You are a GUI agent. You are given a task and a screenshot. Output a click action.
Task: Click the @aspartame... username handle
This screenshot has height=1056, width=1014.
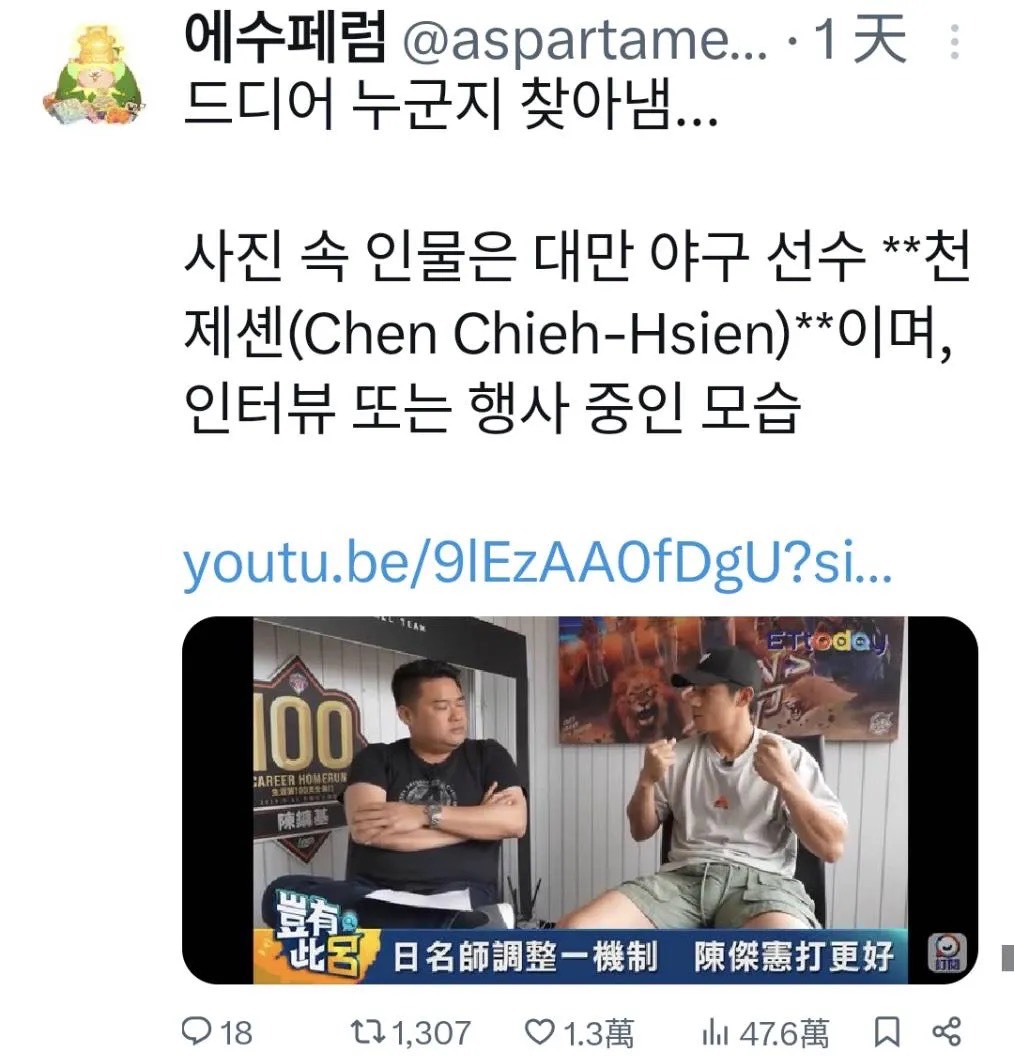click(584, 42)
